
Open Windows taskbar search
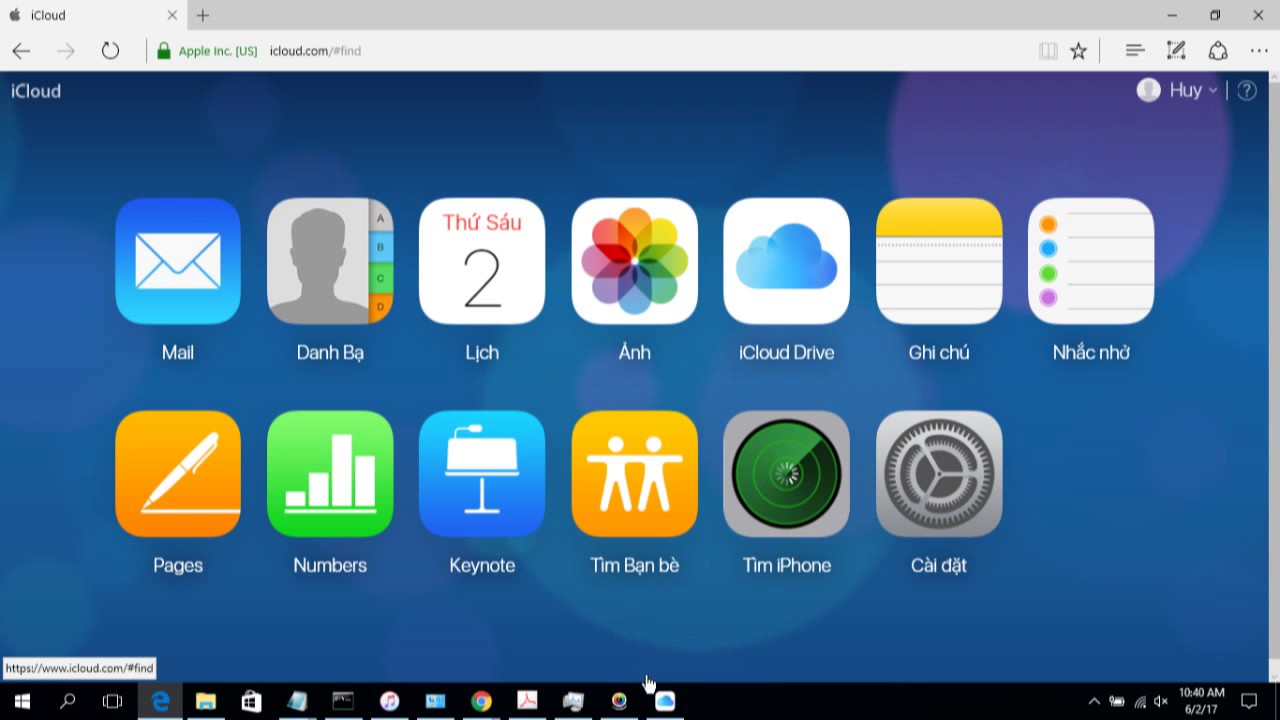click(68, 701)
